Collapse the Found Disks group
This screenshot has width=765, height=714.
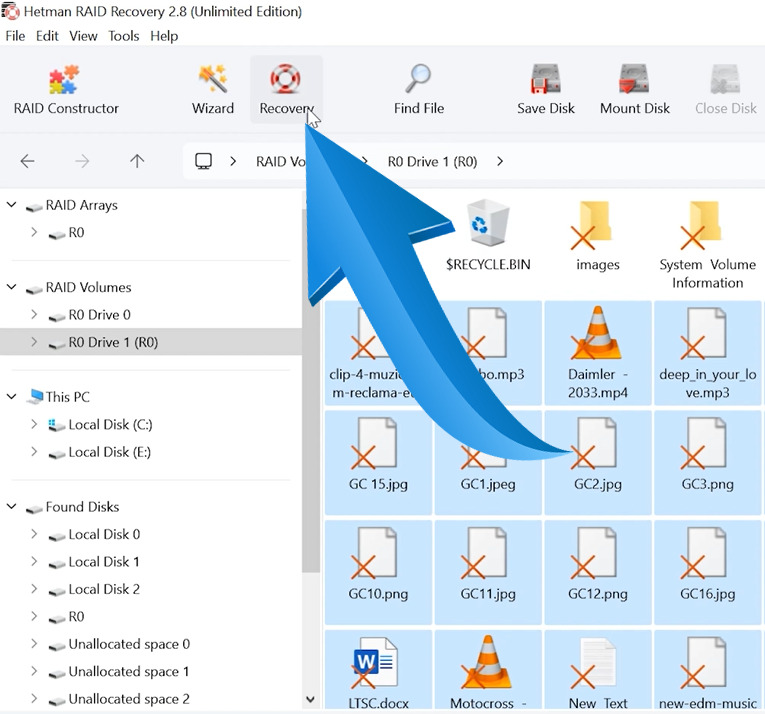click(x=12, y=507)
